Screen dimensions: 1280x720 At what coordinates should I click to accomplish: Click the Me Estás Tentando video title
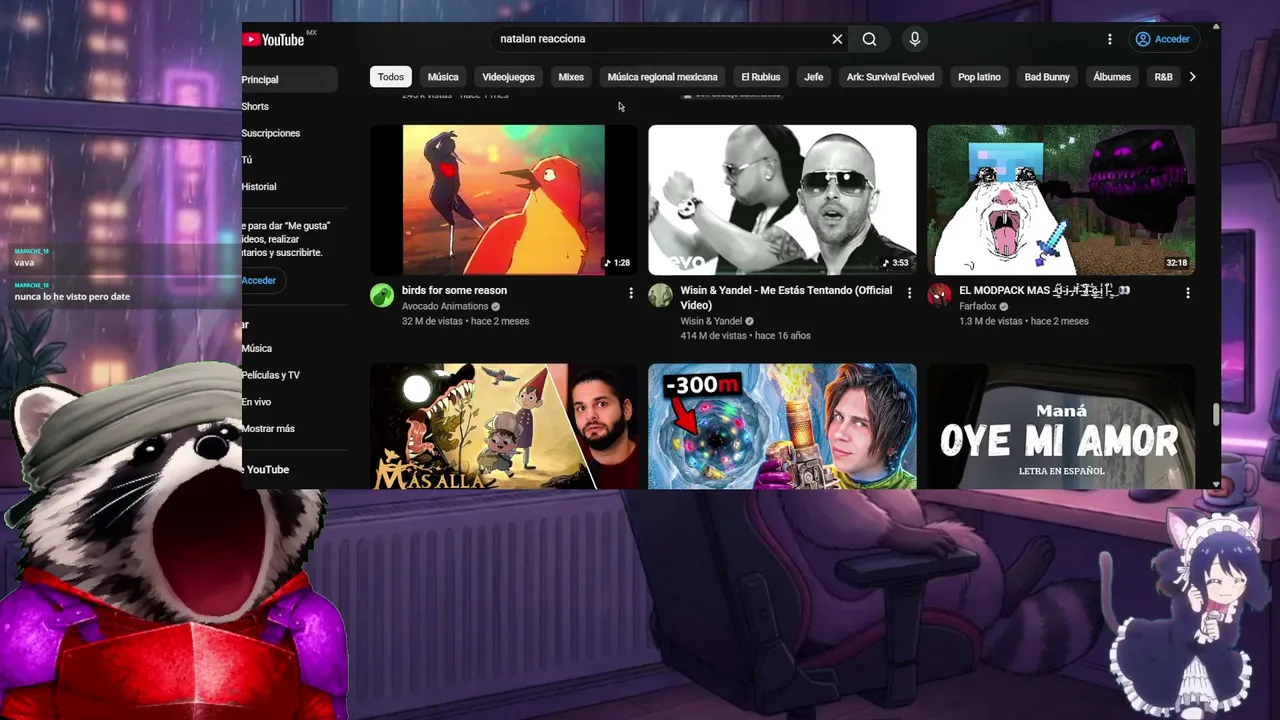(x=786, y=298)
